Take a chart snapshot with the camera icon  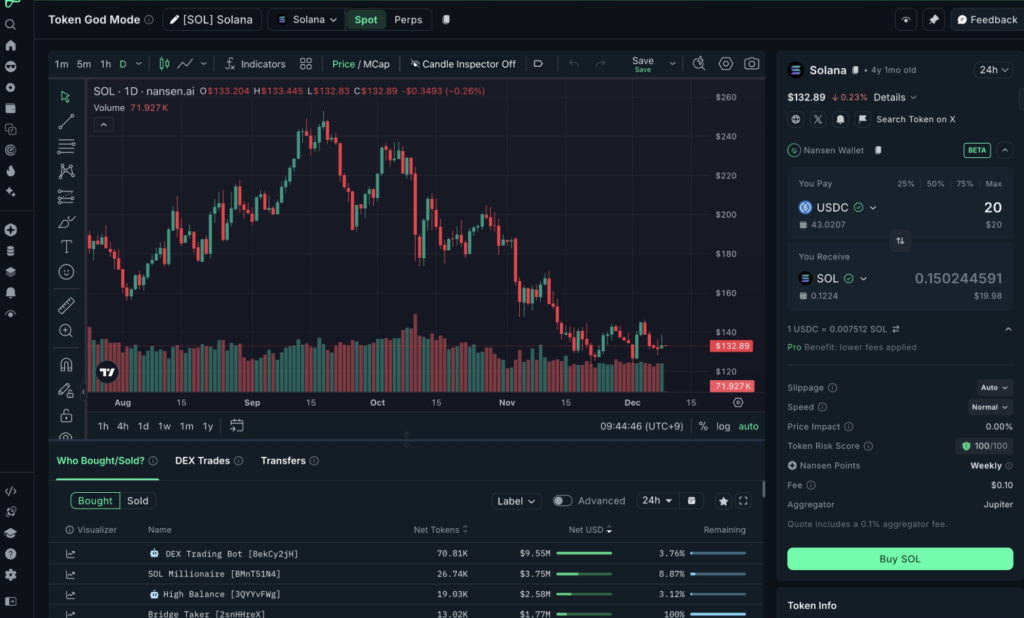click(x=751, y=63)
